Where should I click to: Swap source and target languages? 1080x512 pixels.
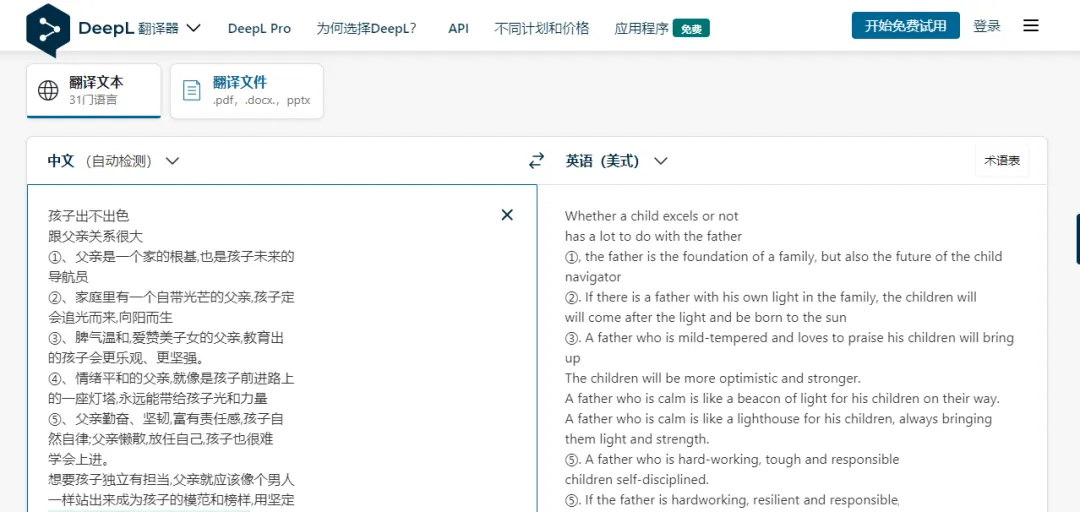point(536,161)
